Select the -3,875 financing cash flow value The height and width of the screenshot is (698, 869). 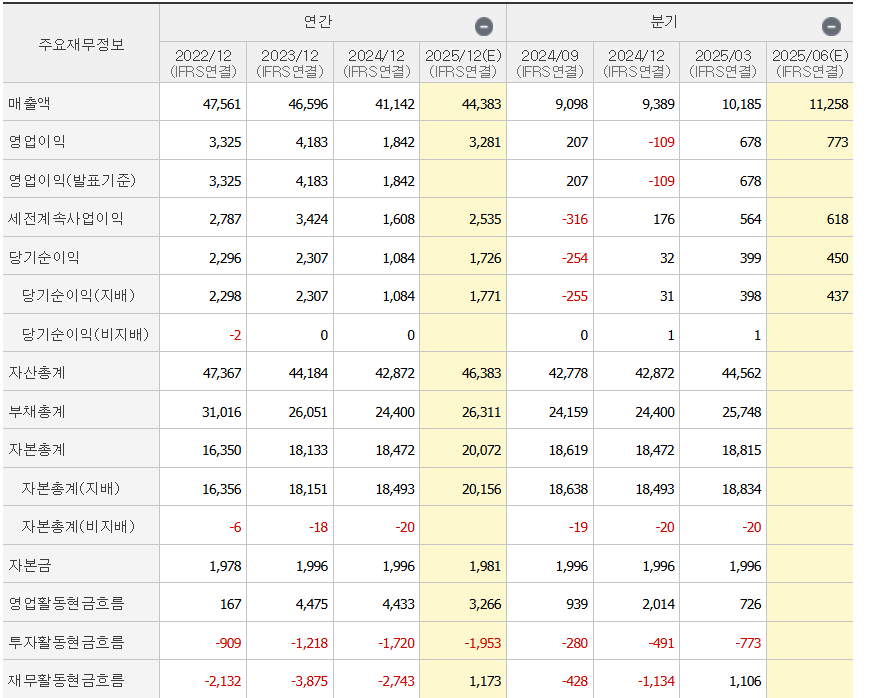click(x=309, y=681)
